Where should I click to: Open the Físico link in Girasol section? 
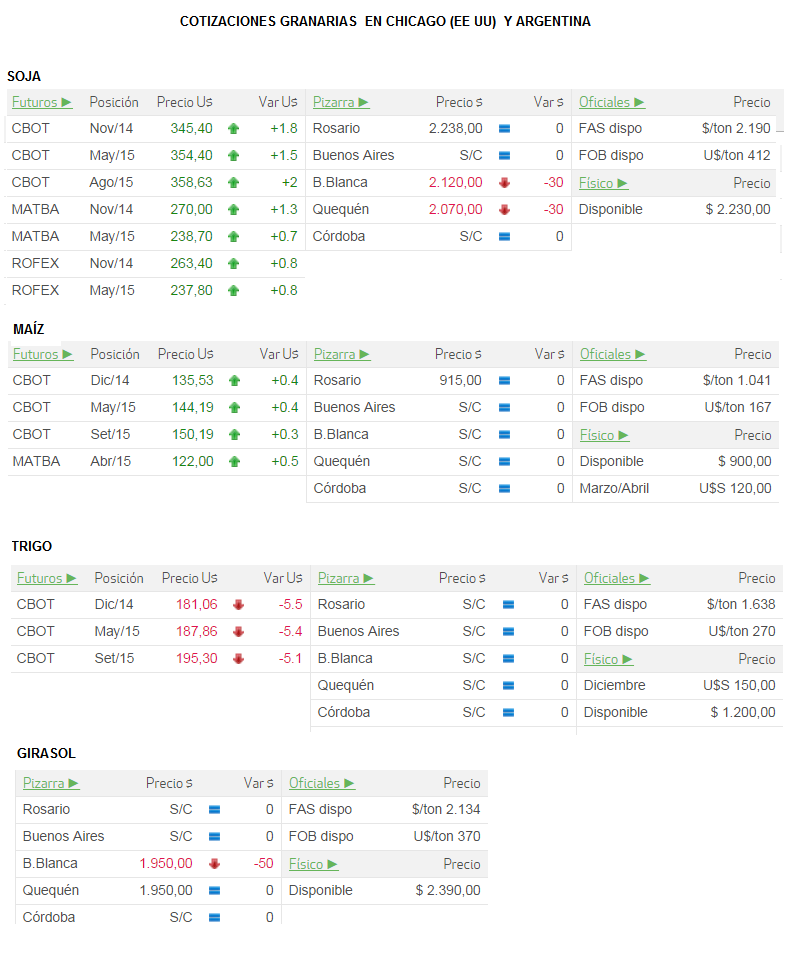313,864
